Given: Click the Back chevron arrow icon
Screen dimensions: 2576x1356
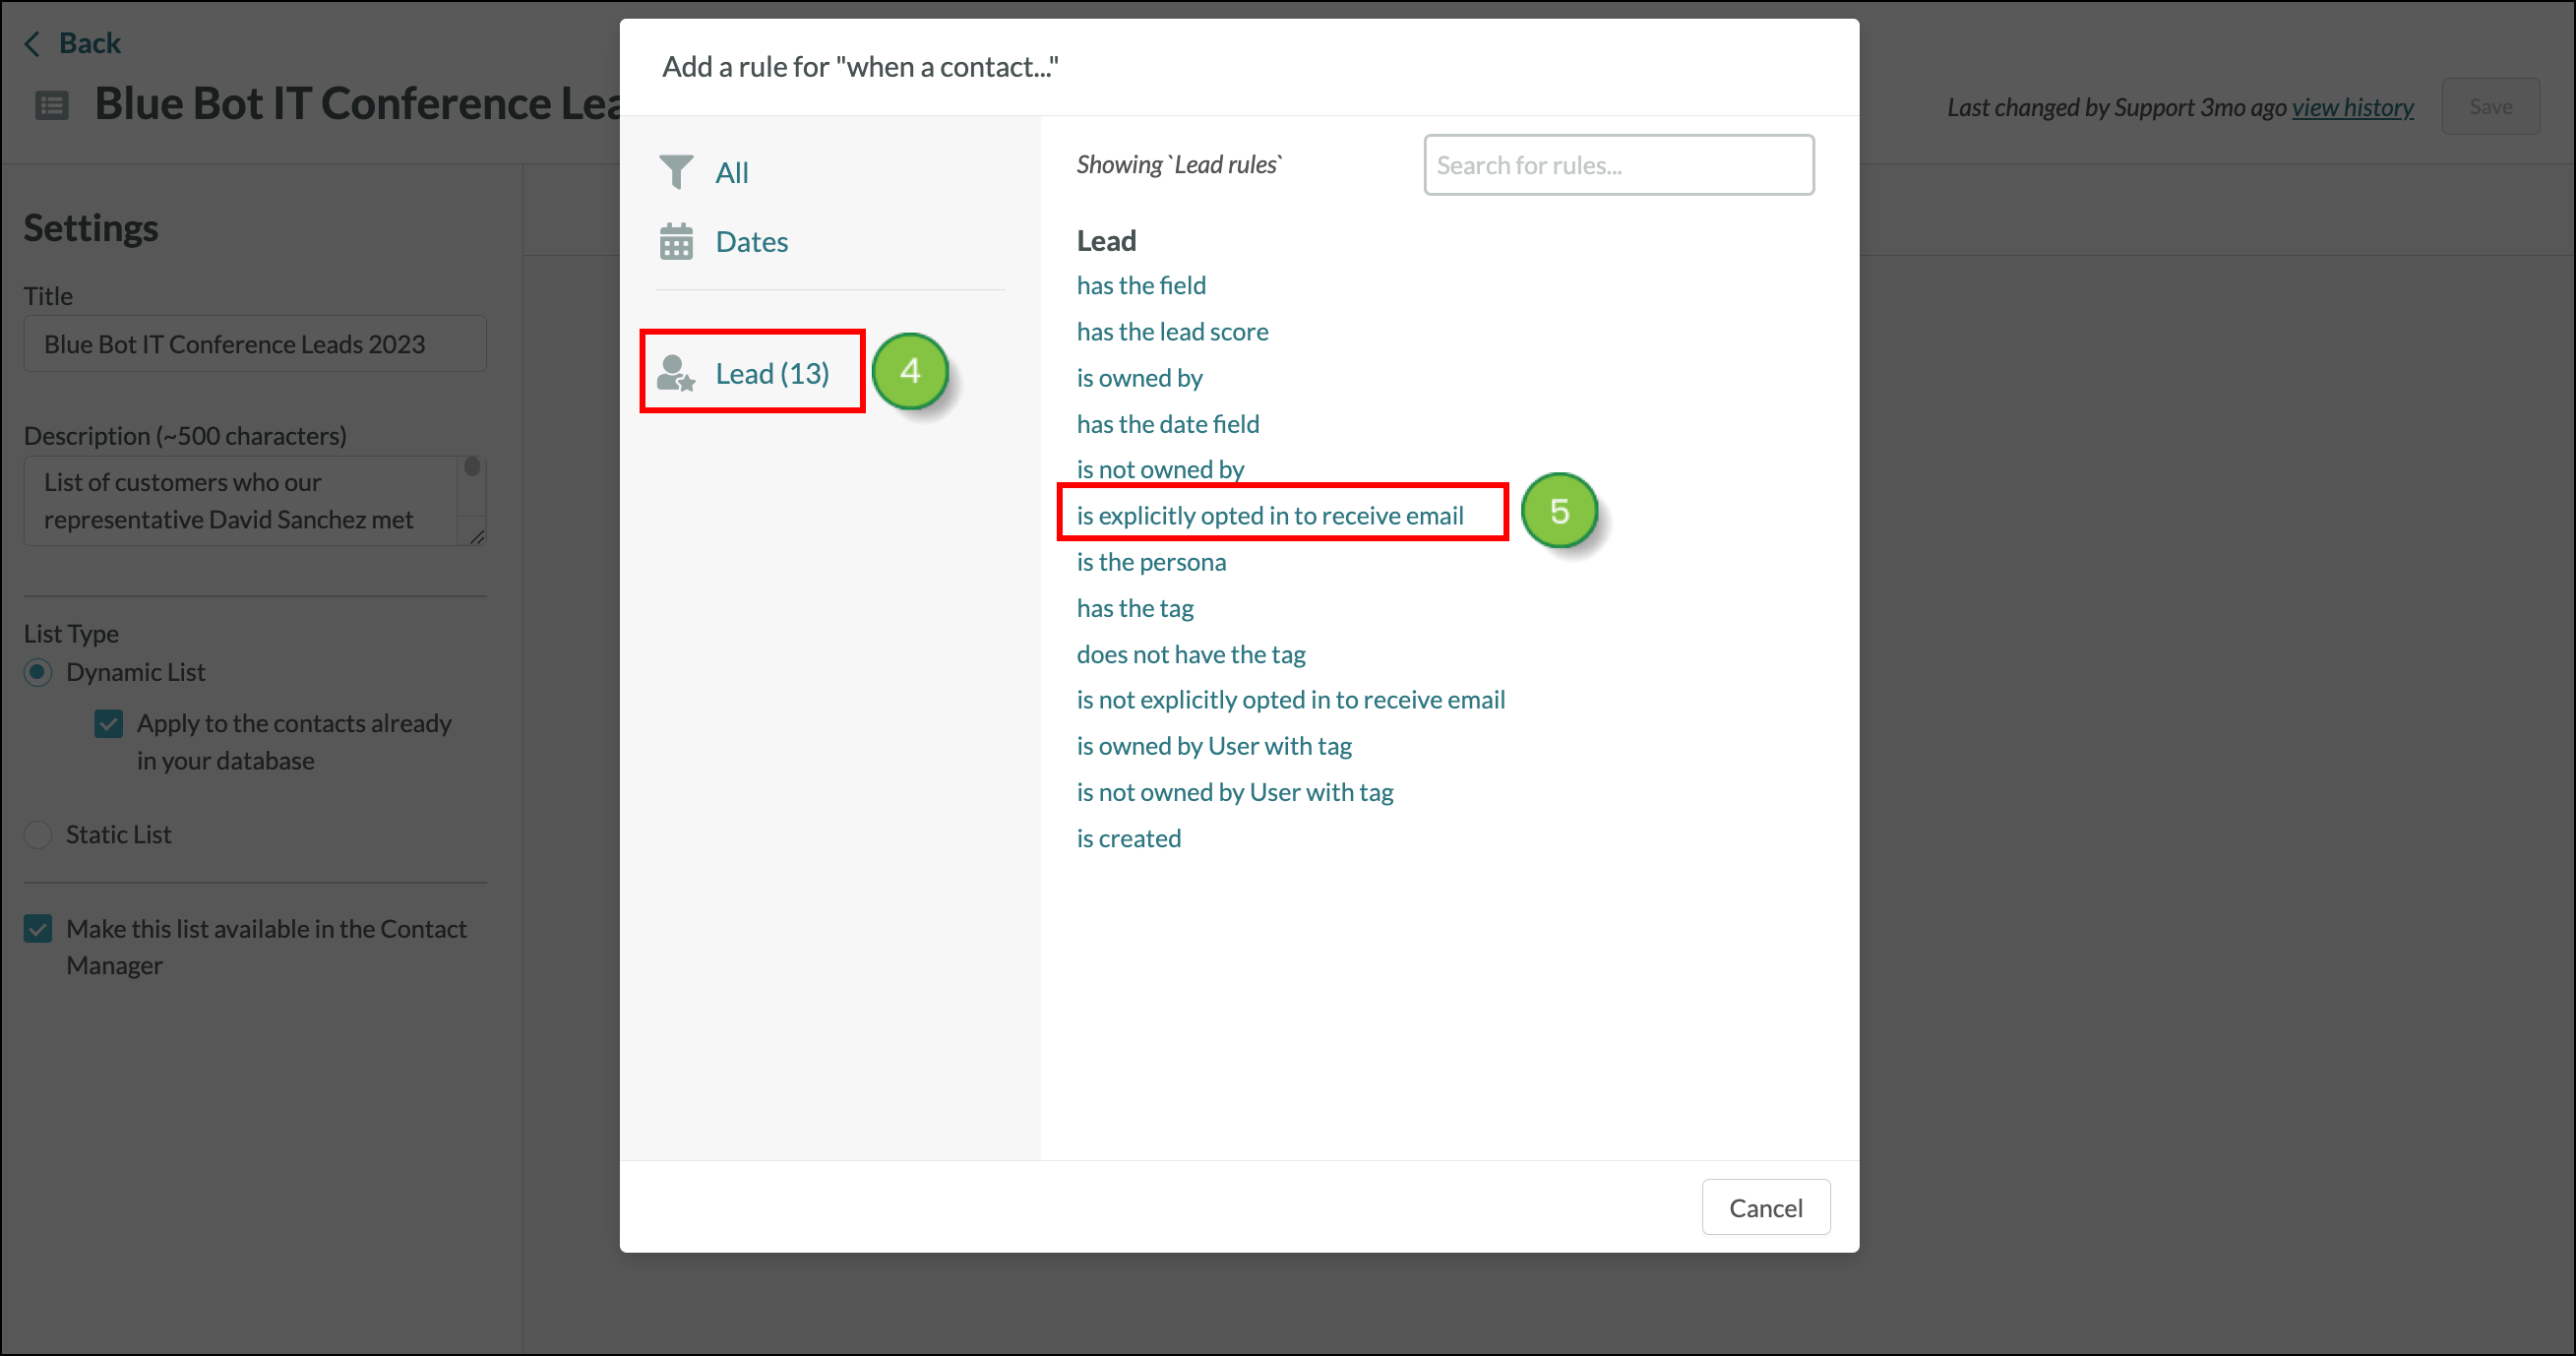Looking at the screenshot, I should tap(32, 43).
